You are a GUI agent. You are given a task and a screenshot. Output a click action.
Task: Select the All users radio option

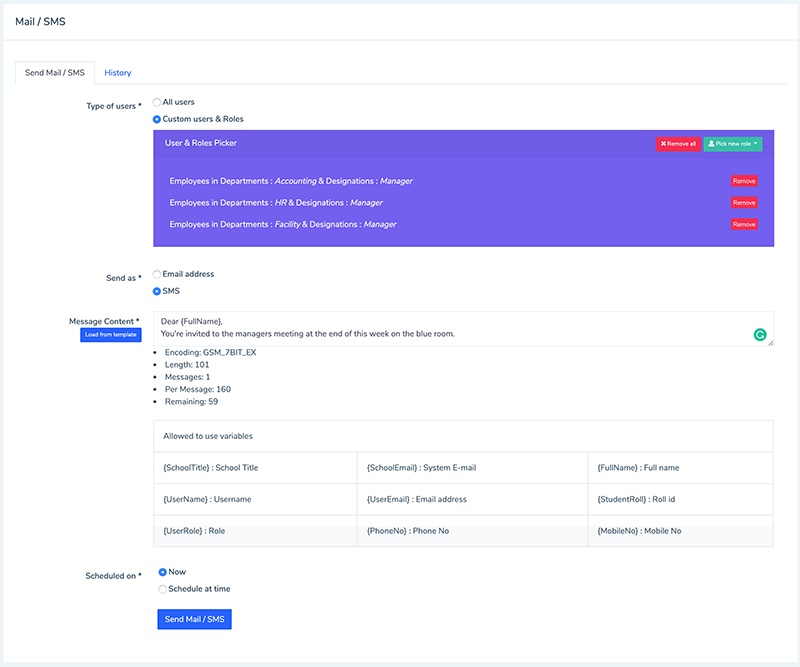tap(157, 102)
